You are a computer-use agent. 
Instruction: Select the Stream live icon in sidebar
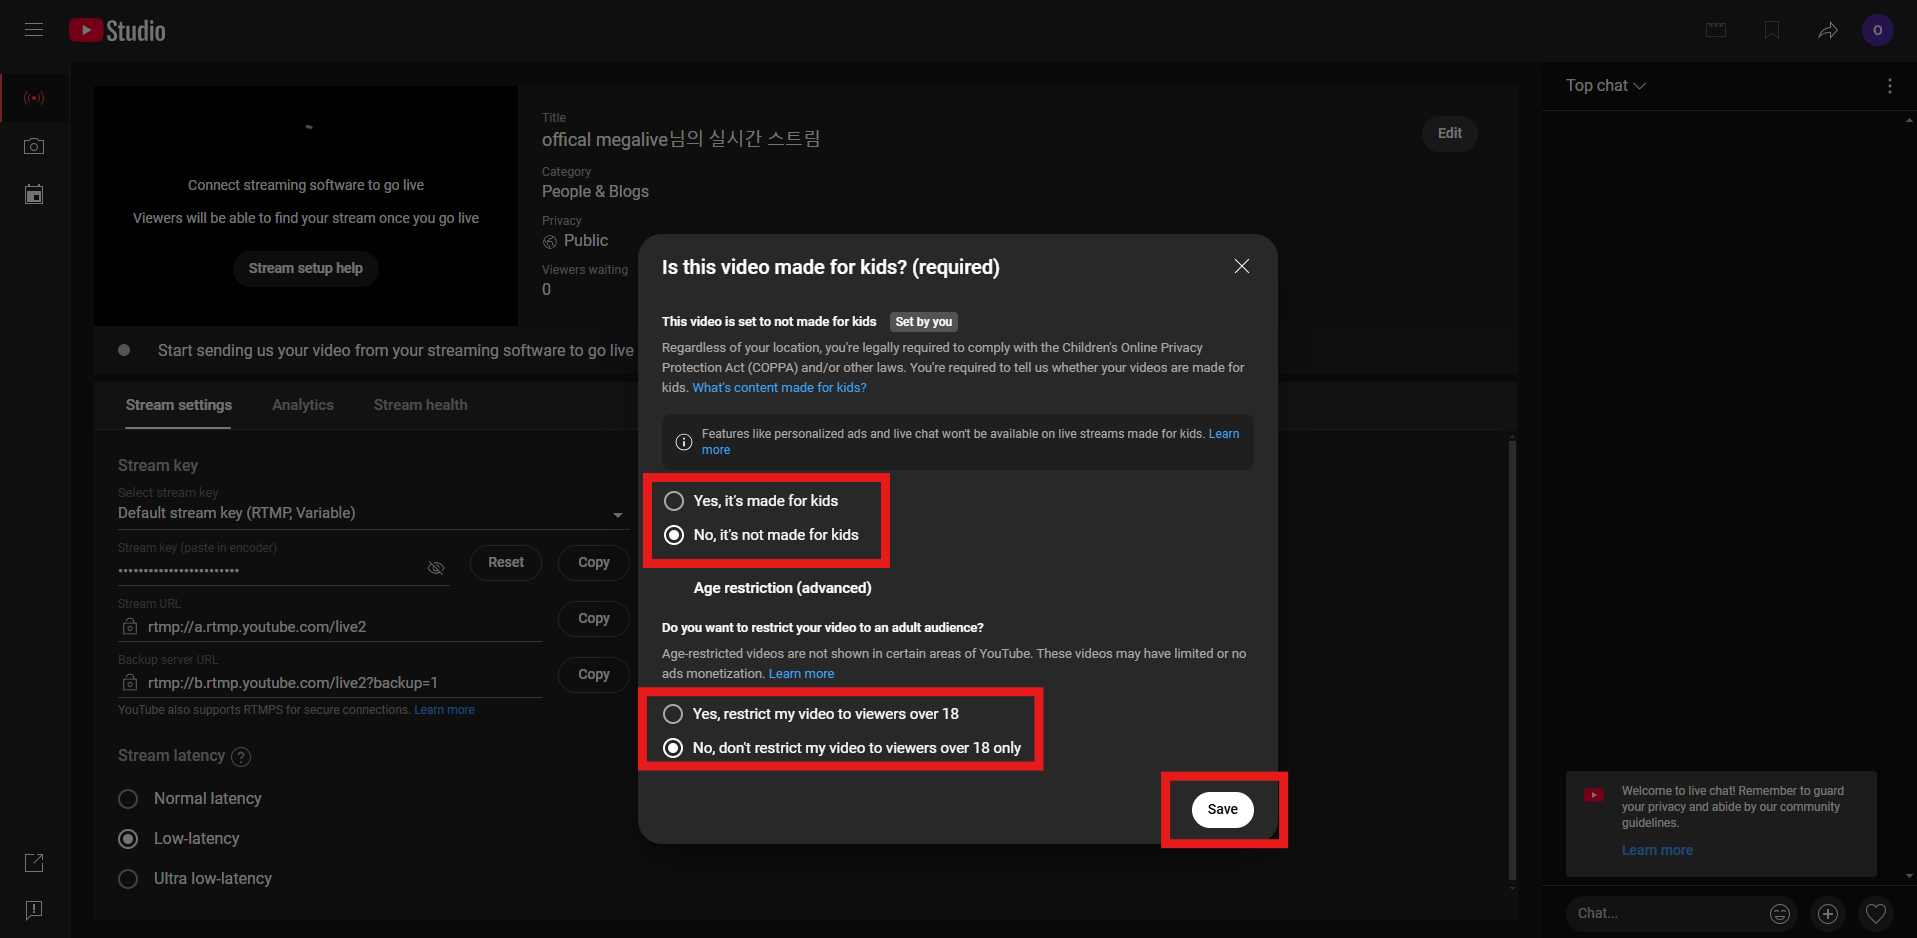[34, 98]
